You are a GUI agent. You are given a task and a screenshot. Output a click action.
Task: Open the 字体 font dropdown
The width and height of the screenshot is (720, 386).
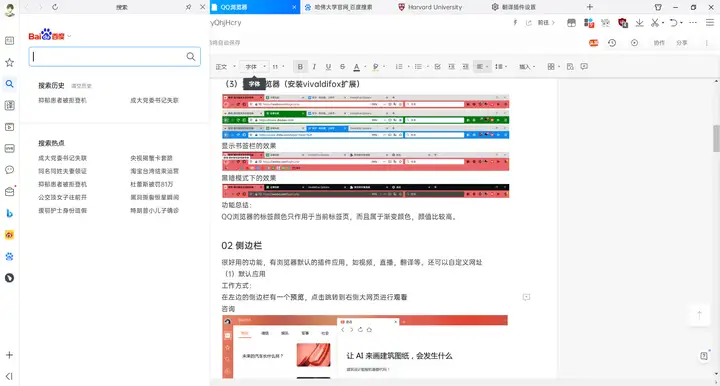point(255,67)
